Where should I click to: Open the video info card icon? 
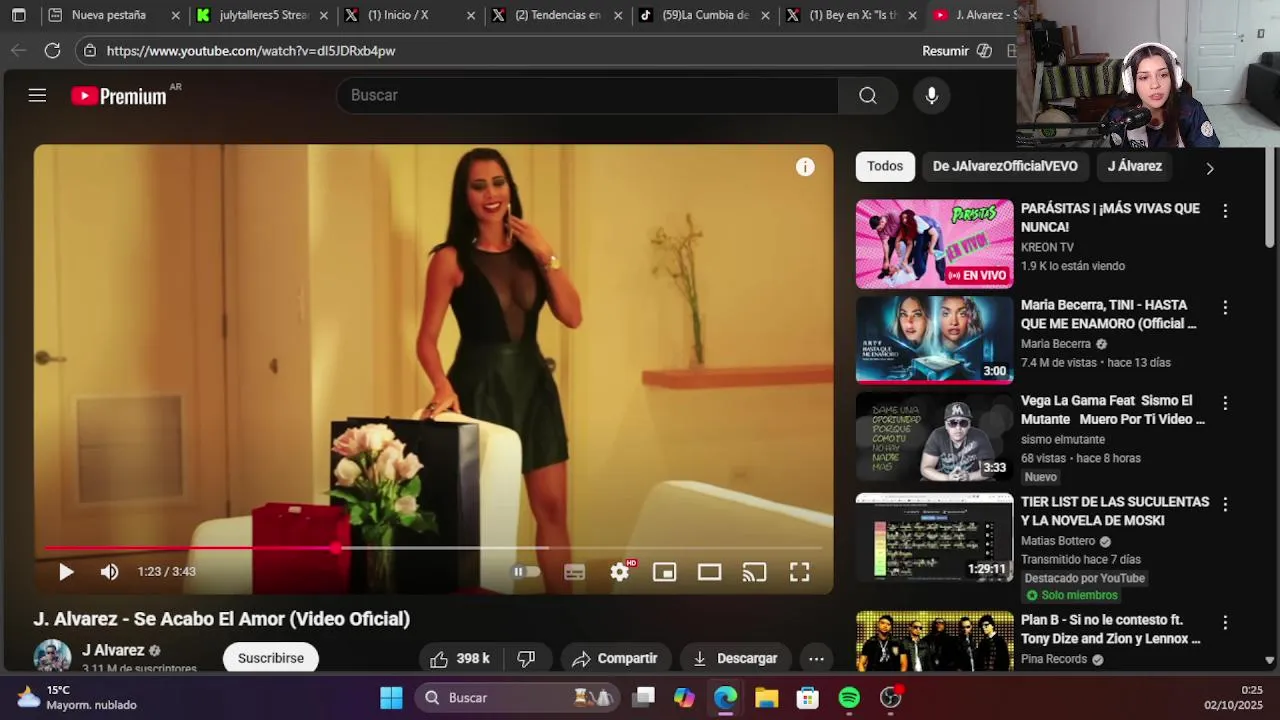click(805, 167)
